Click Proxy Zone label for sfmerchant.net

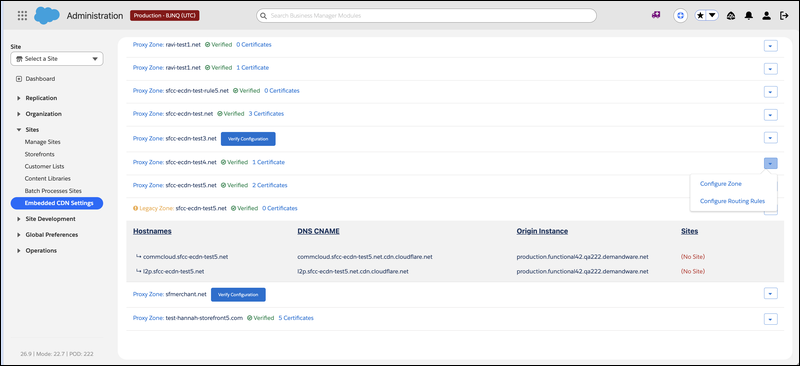pos(148,294)
